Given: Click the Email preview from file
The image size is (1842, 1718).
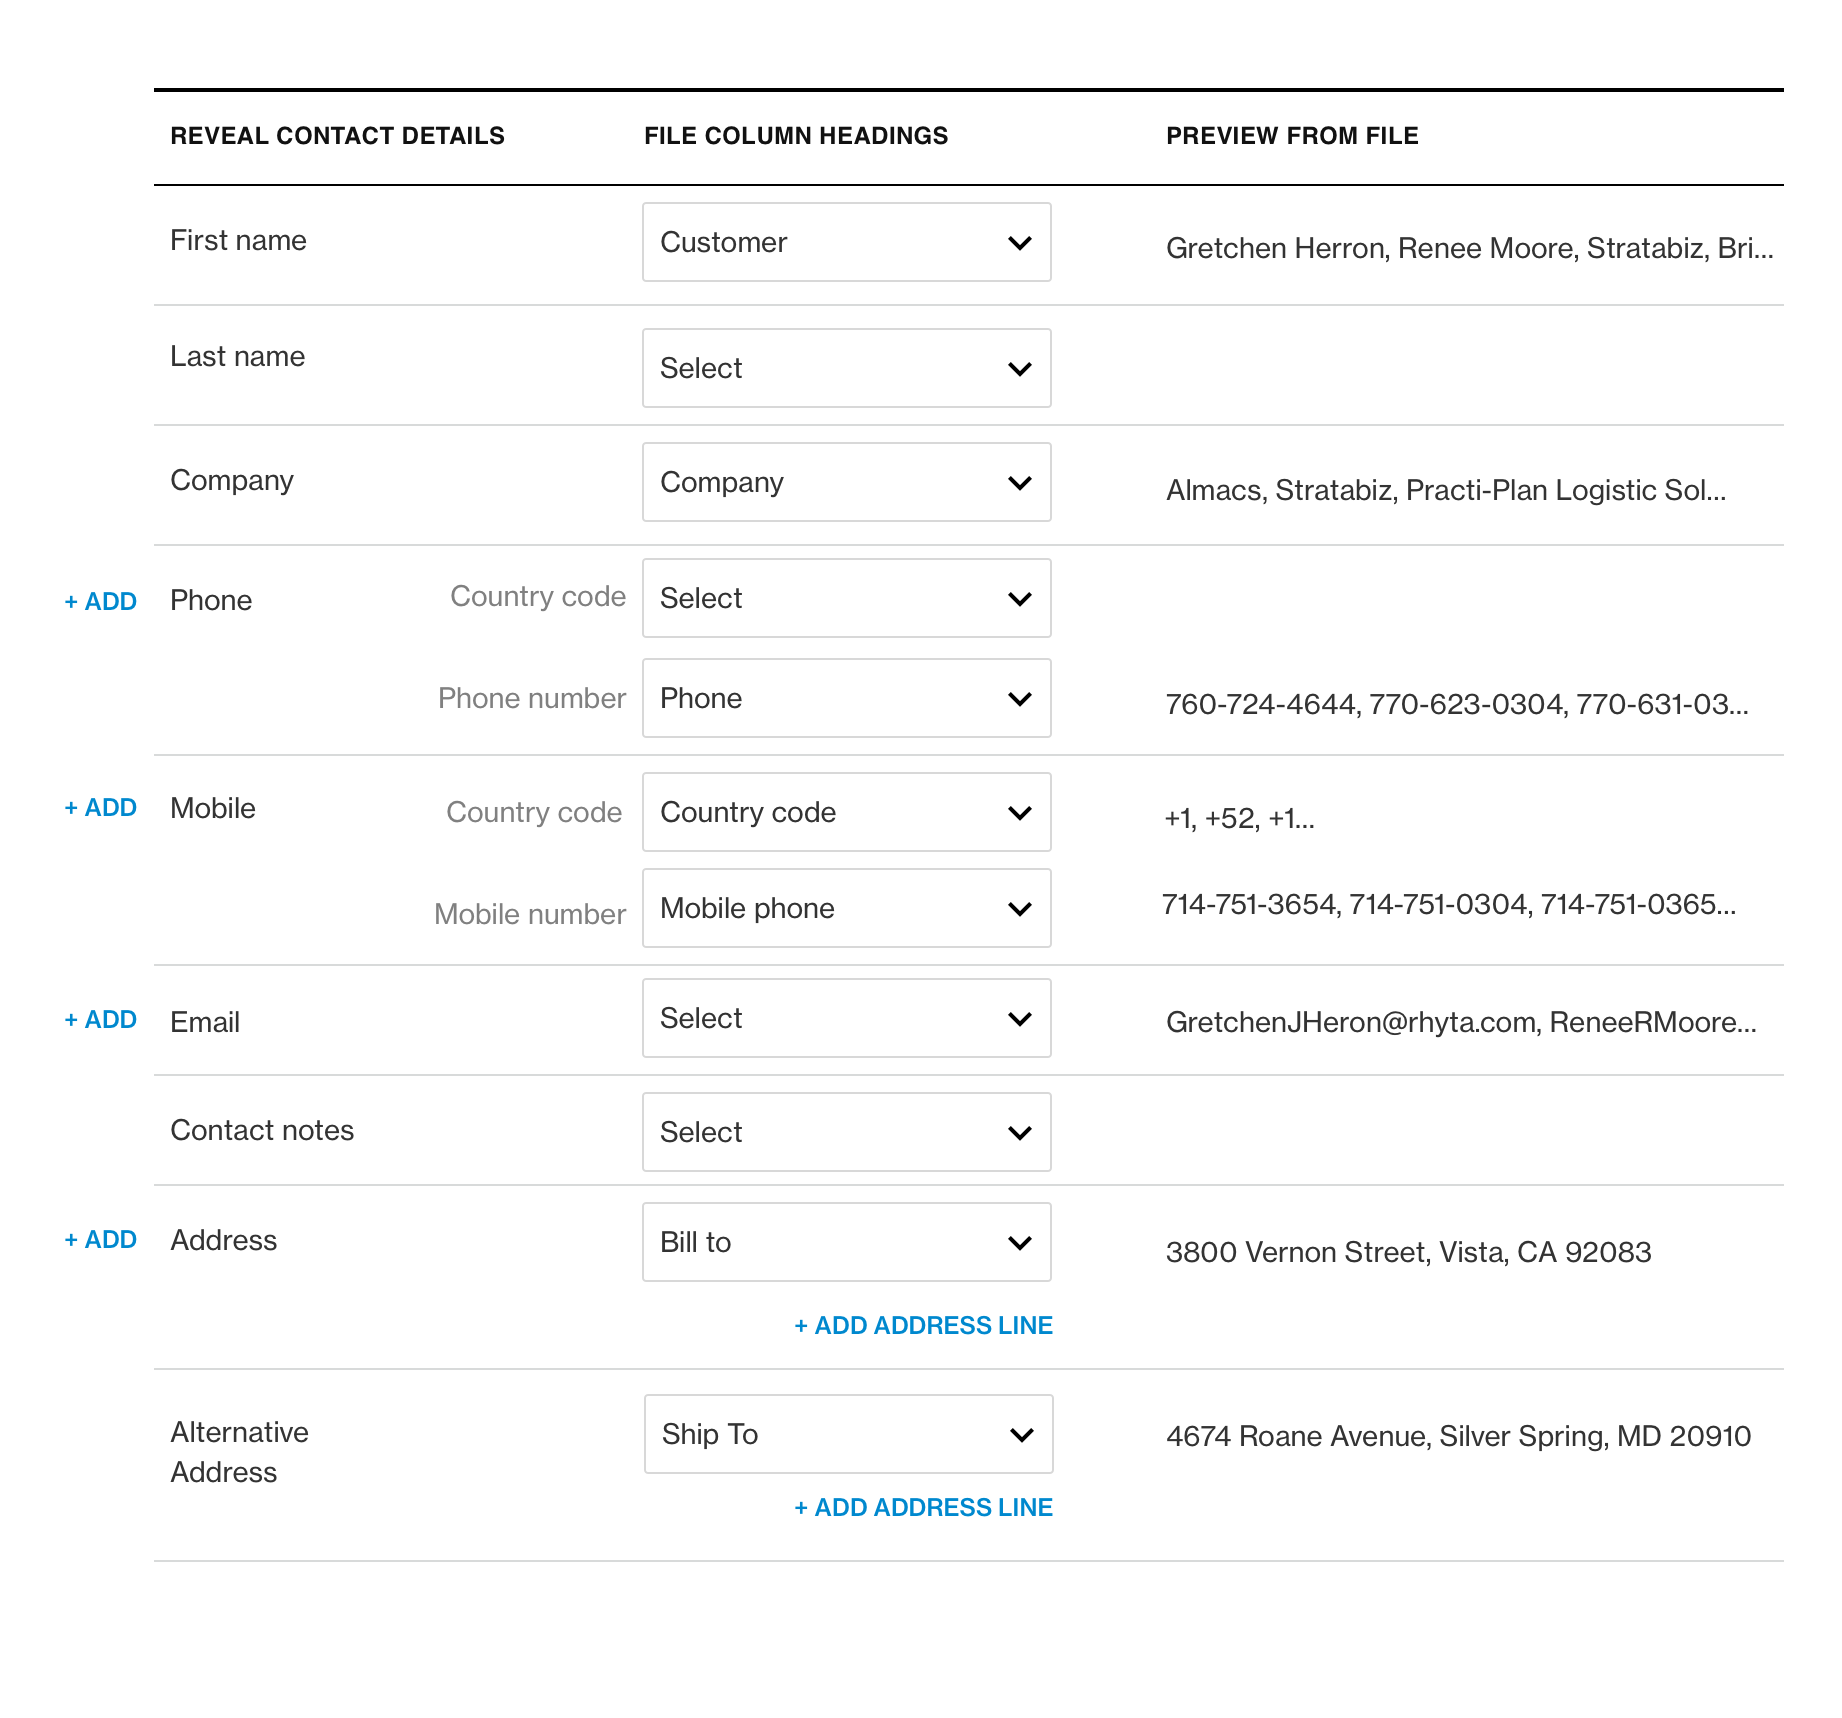Looking at the screenshot, I should click(x=1460, y=1022).
